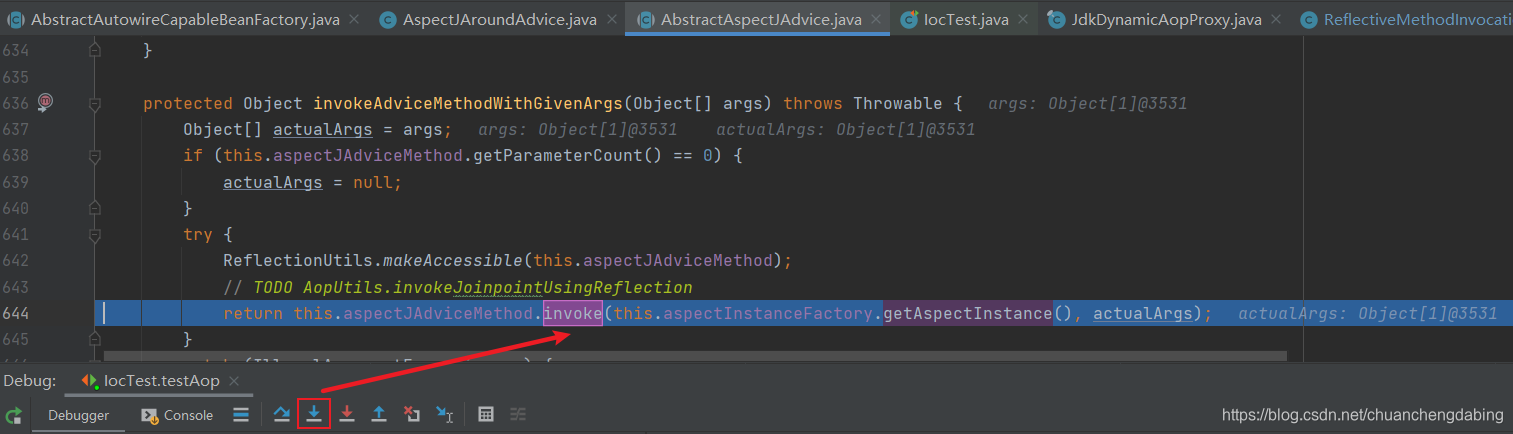Open the Evaluate Expression calculator icon
1513x434 pixels.
tap(485, 414)
